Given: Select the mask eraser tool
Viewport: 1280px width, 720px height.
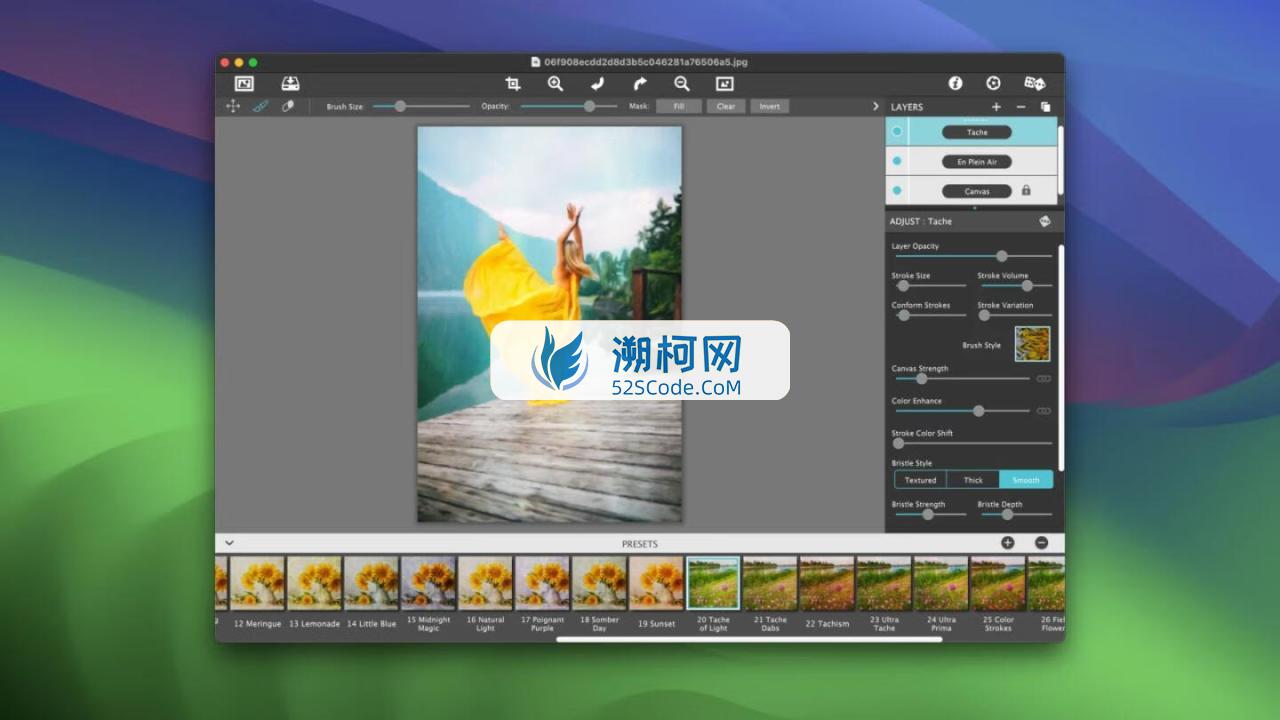Looking at the screenshot, I should 288,106.
